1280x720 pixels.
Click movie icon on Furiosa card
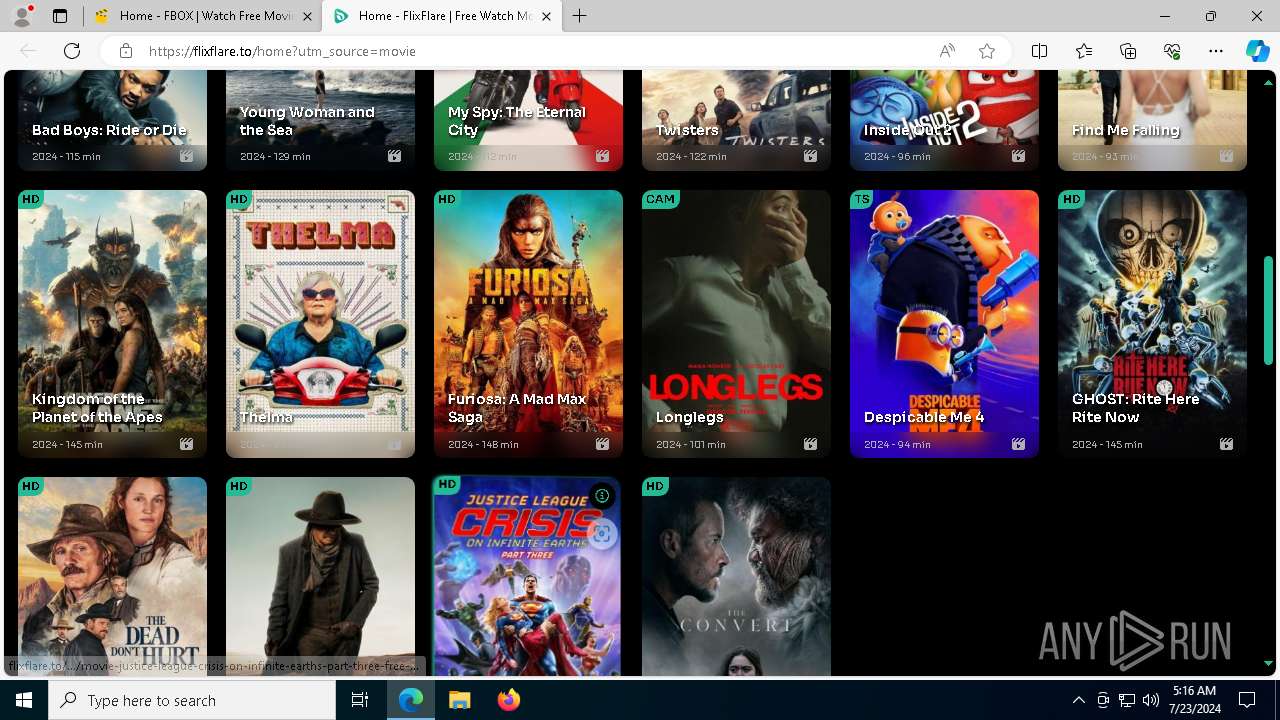(602, 444)
